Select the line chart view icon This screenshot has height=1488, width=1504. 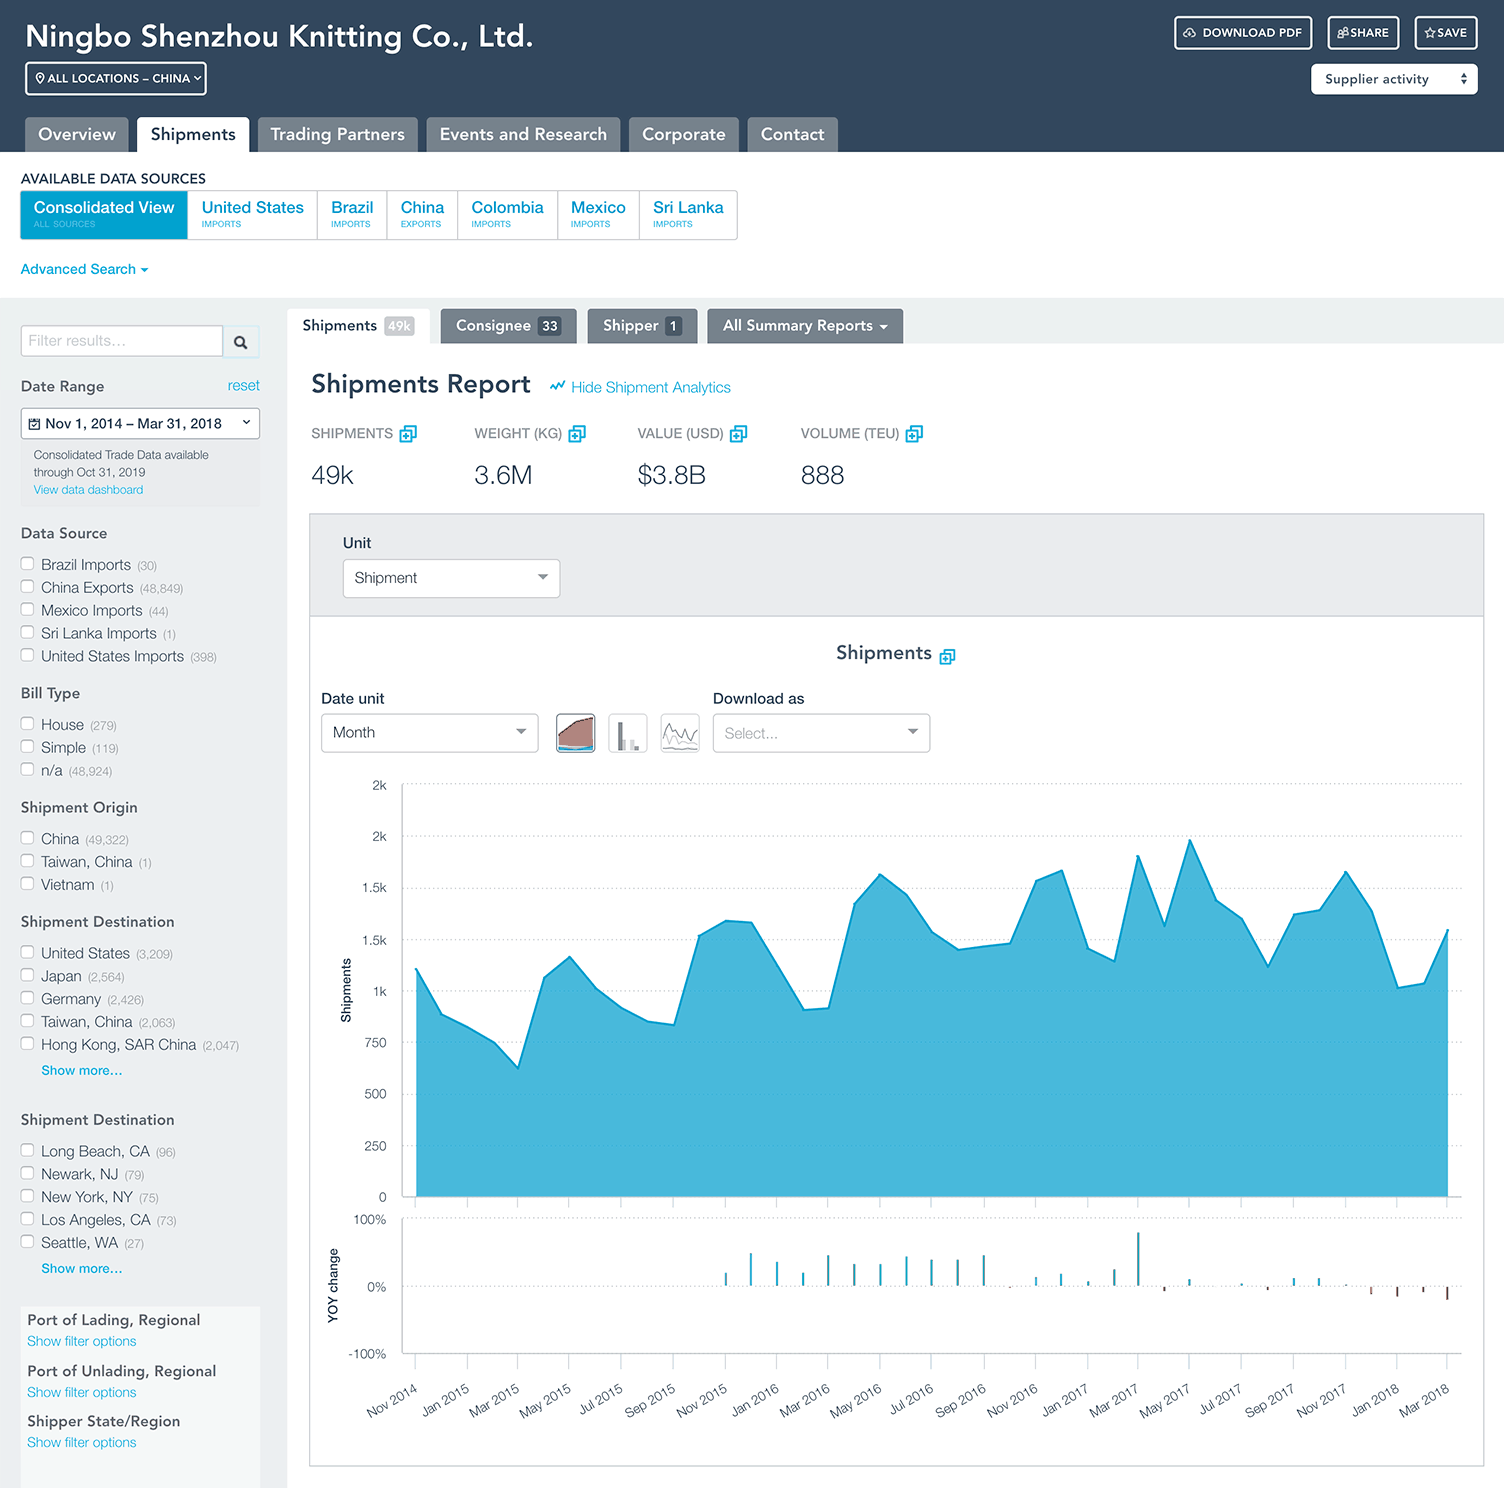pos(680,733)
